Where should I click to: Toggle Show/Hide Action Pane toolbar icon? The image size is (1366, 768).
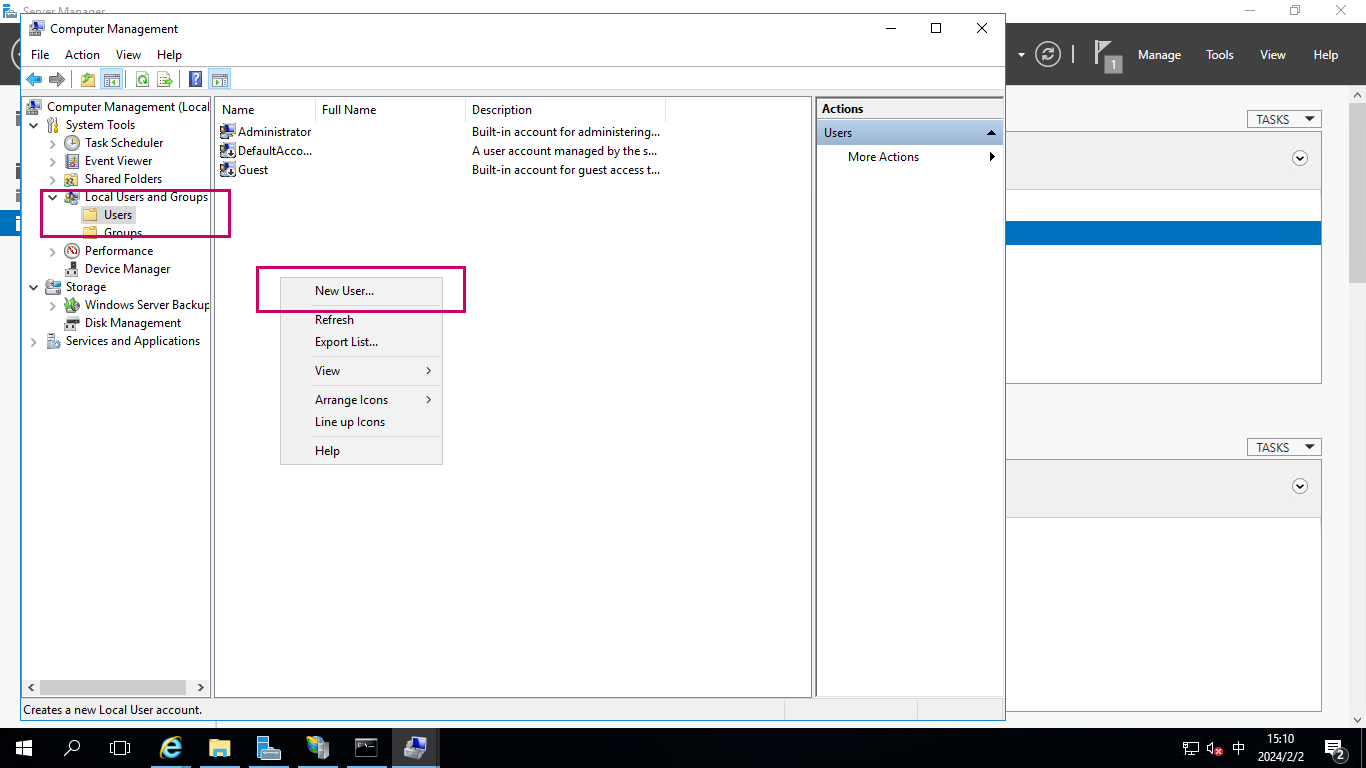(x=220, y=80)
